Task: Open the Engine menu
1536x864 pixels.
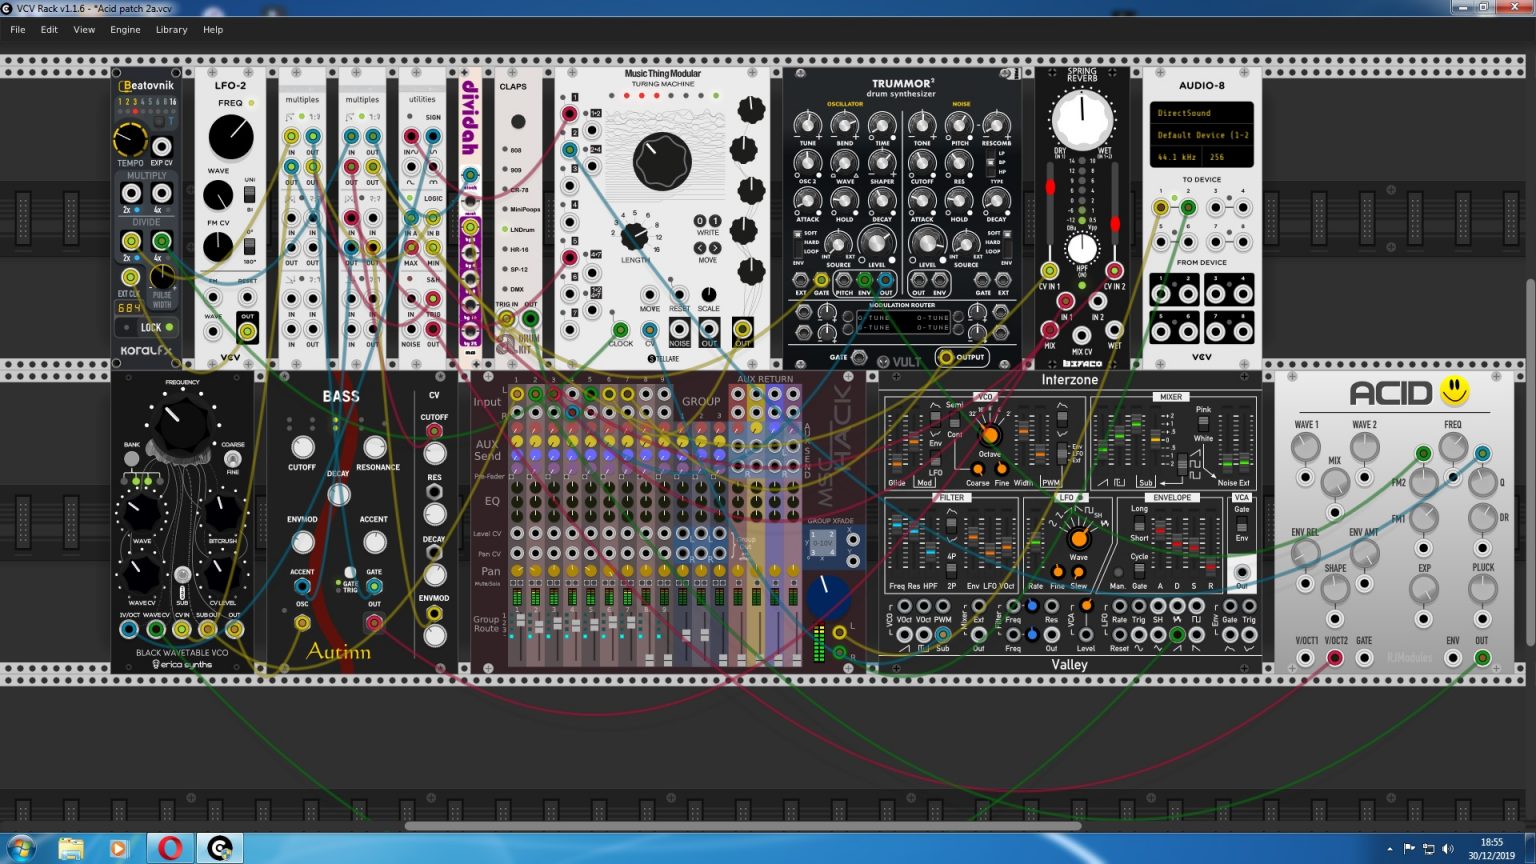Action: tap(125, 29)
